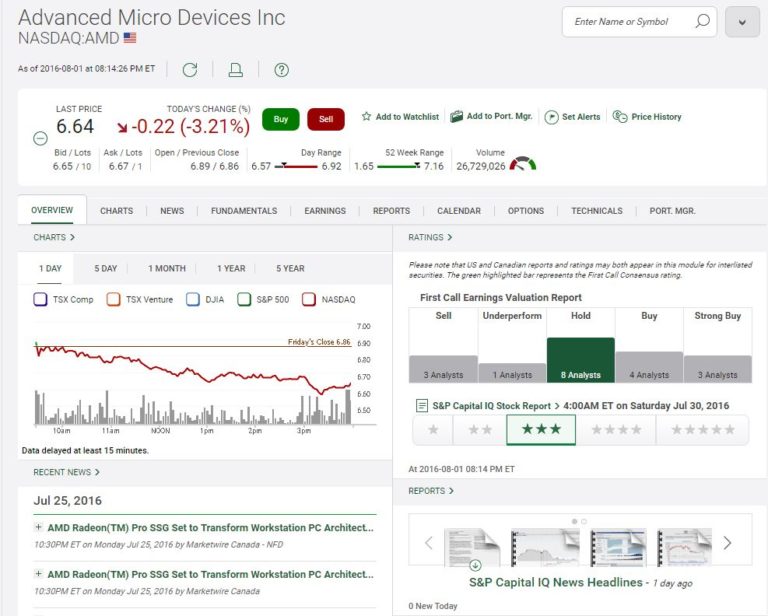Toggle the S&P 500 comparison checkbox
The image size is (768, 616).
244,299
